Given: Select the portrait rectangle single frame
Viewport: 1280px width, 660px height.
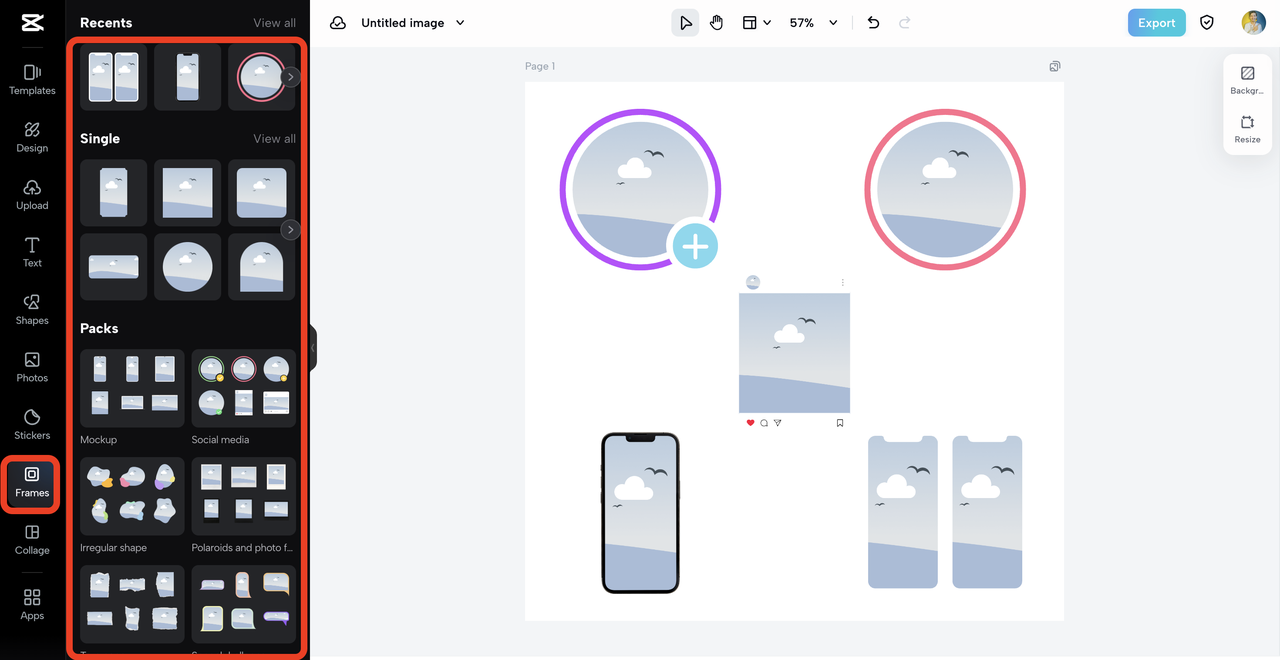Looking at the screenshot, I should point(113,193).
